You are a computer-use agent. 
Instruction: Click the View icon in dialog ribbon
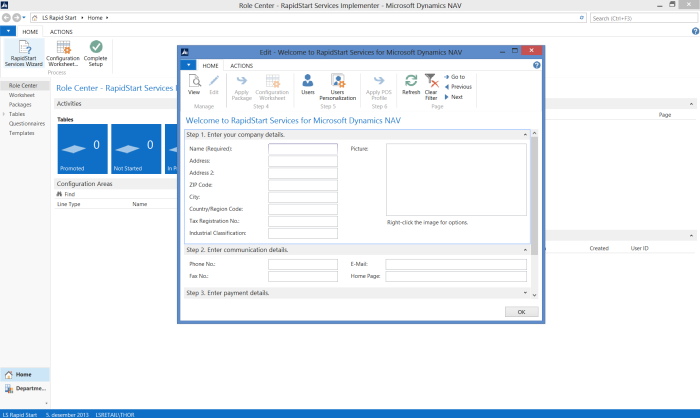(194, 85)
